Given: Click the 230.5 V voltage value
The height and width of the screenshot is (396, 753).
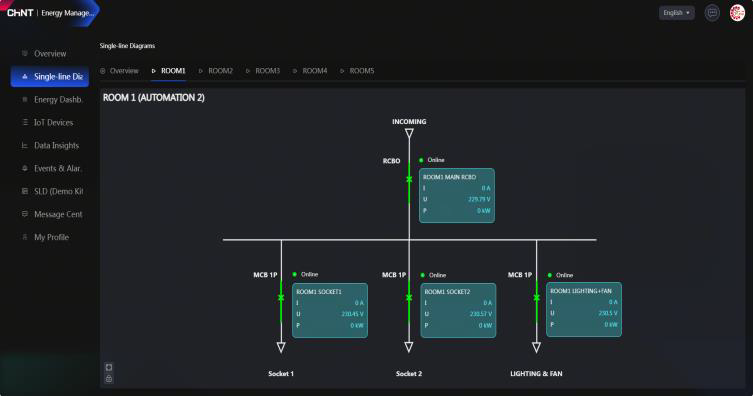Looking at the screenshot, I should click(x=608, y=313).
